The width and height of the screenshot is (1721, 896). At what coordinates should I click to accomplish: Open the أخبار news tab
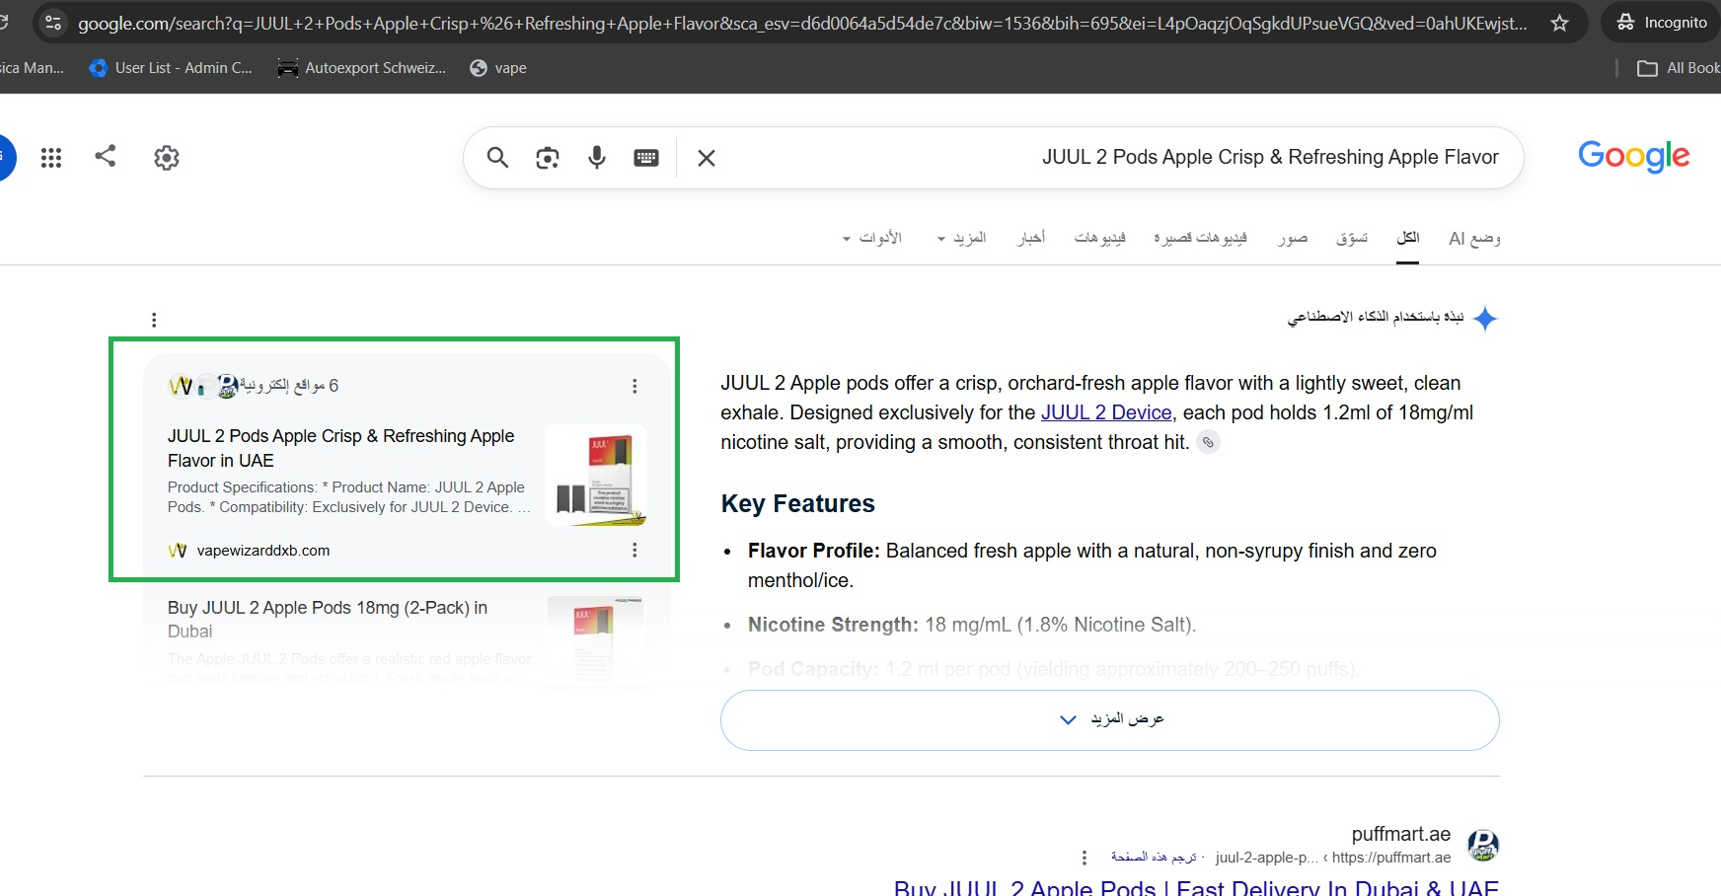pos(1031,238)
